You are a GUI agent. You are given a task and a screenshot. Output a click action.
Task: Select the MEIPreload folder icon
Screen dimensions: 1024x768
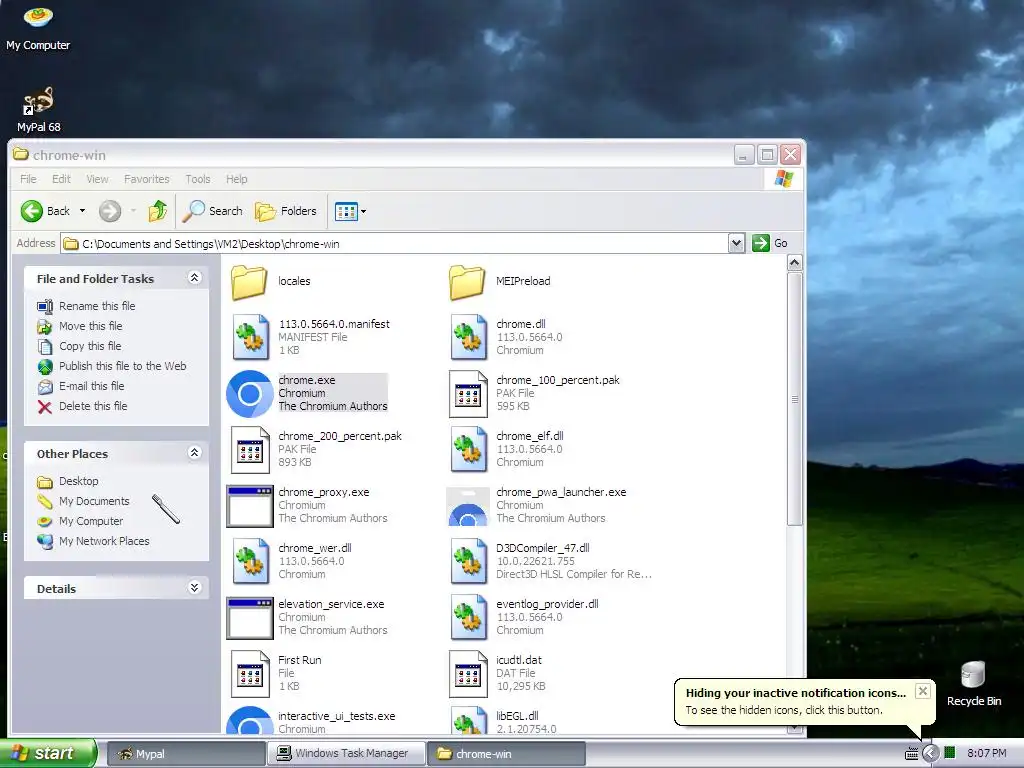click(x=467, y=282)
